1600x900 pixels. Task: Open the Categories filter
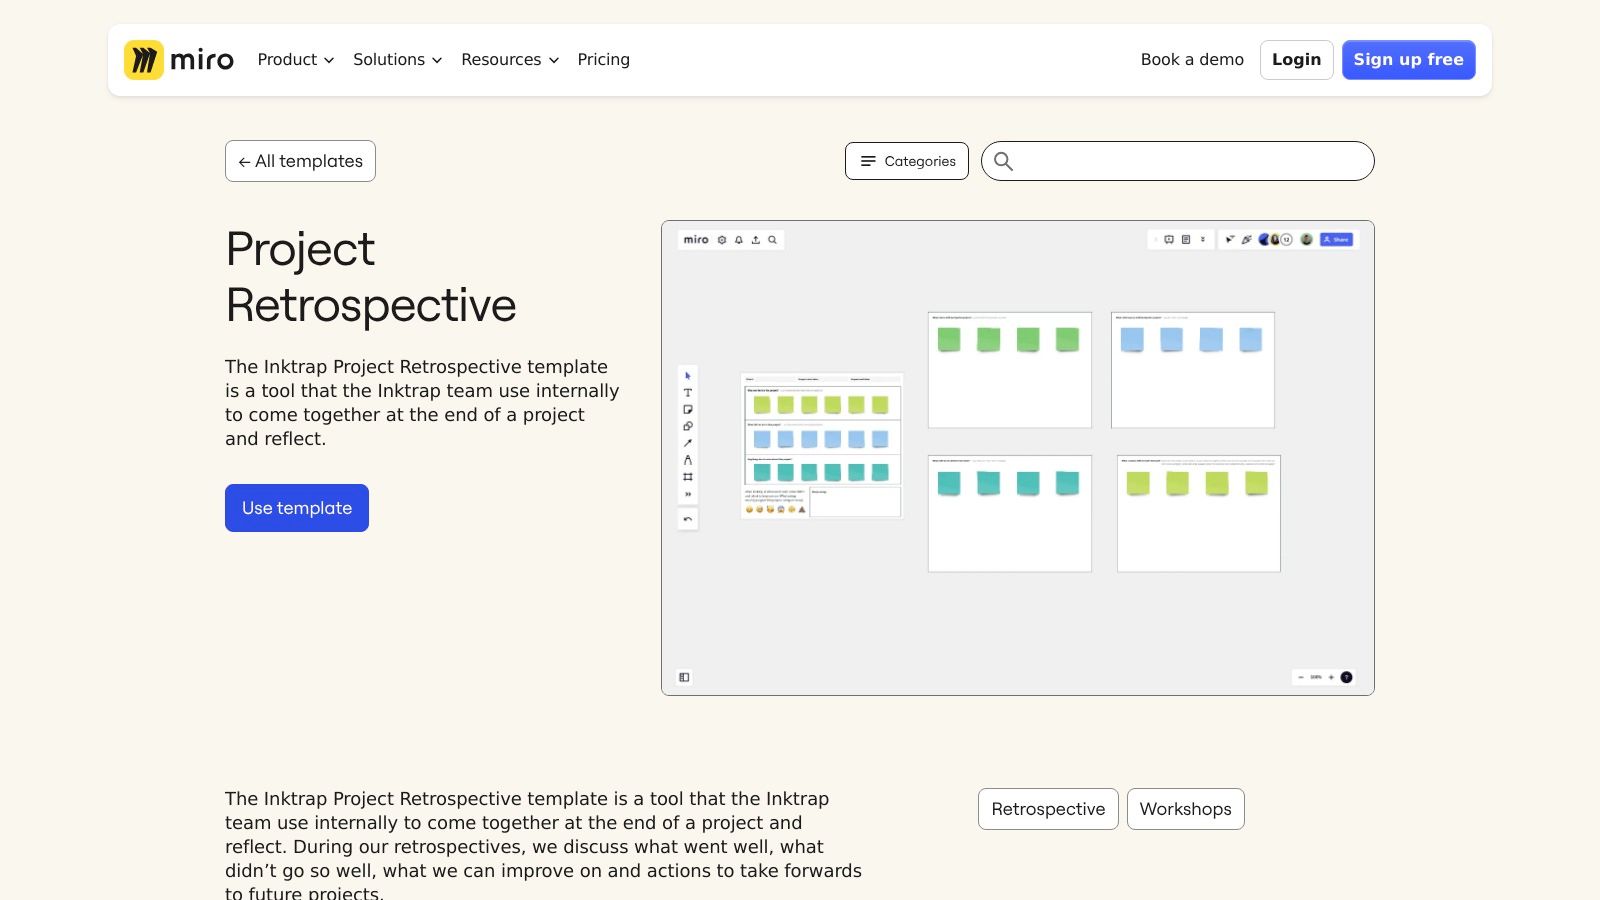click(907, 161)
